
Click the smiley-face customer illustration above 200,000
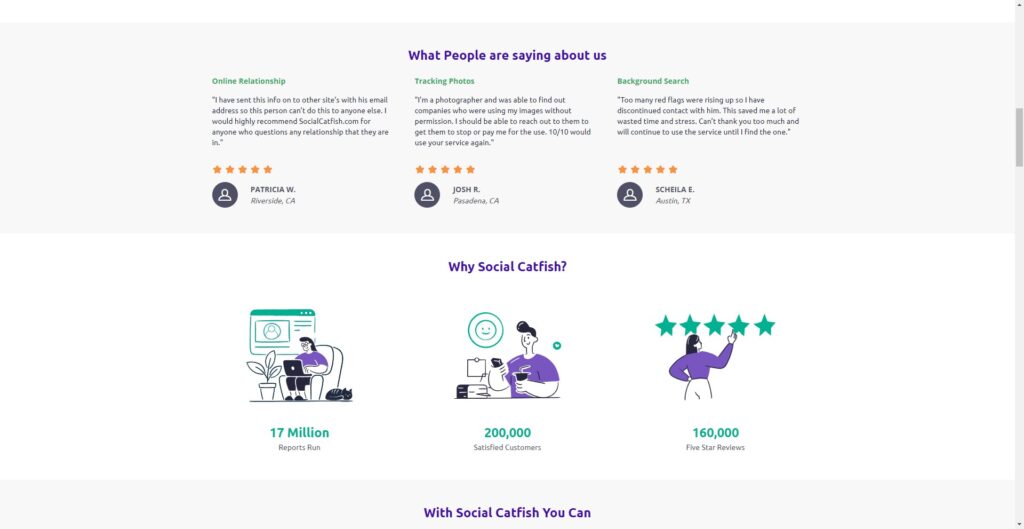pyautogui.click(x=507, y=357)
